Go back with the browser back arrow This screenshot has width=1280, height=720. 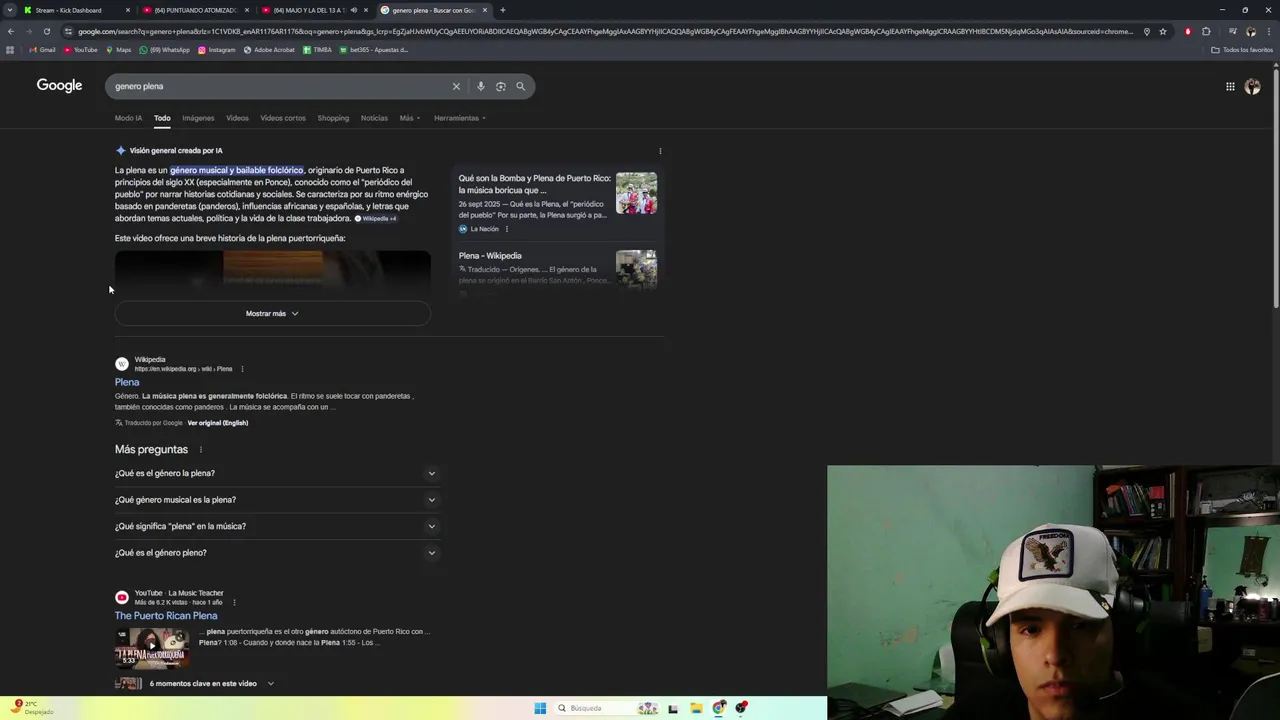[10, 31]
